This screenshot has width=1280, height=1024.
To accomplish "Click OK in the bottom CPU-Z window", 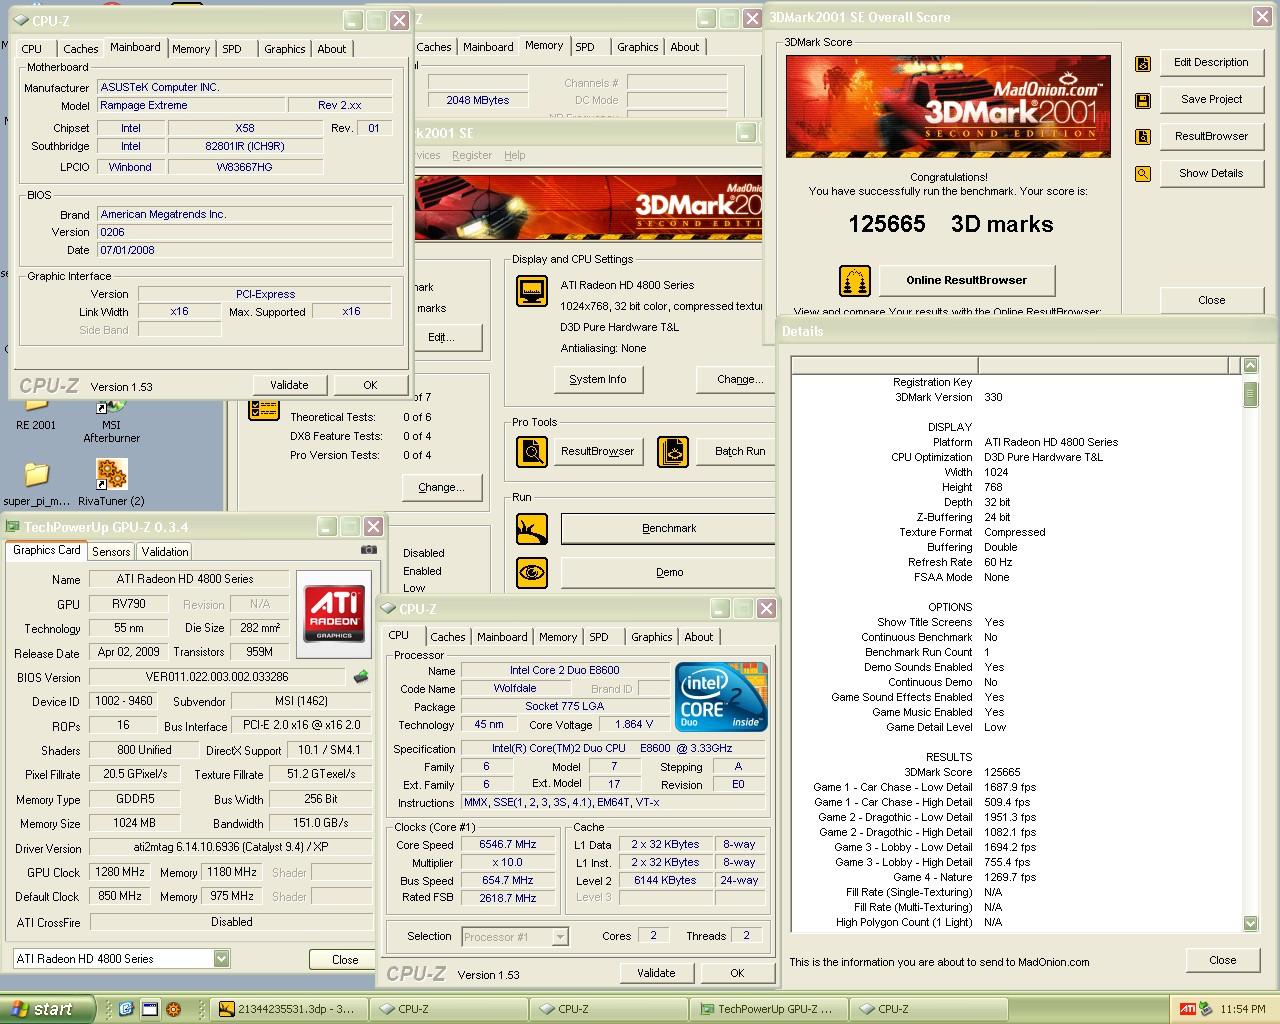I will pyautogui.click(x=737, y=973).
